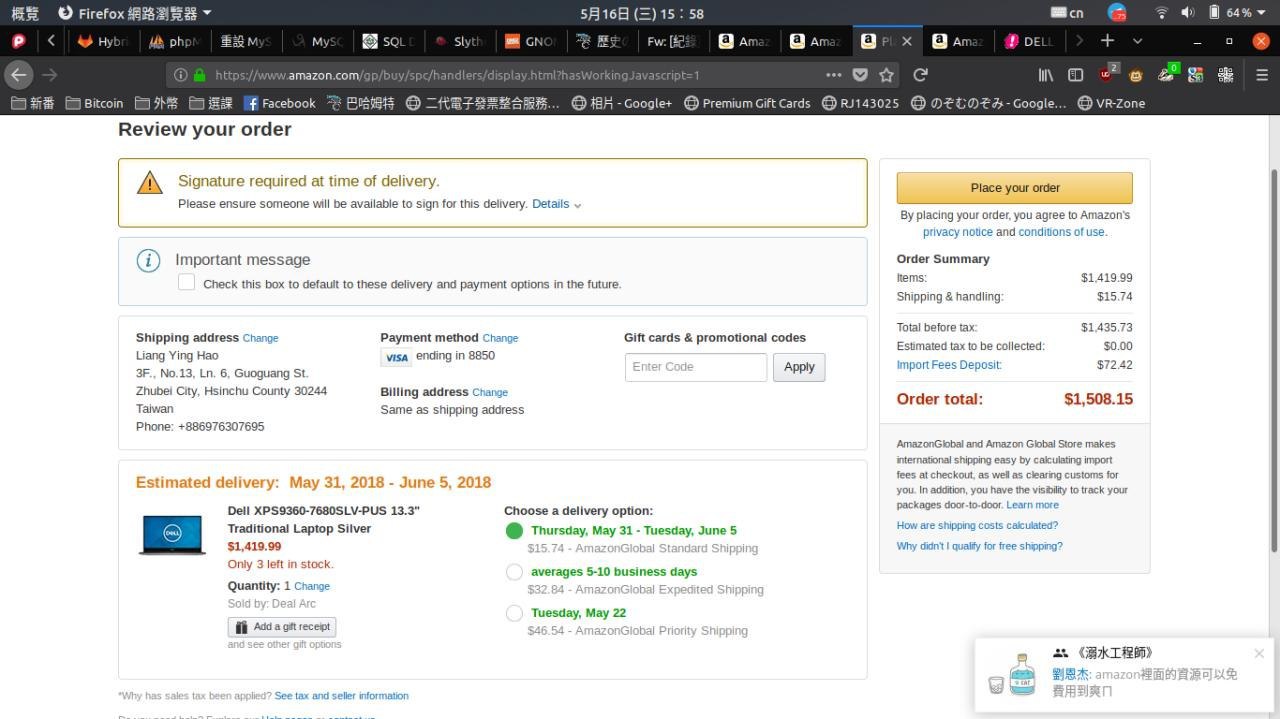Switch to the DELL tab
This screenshot has height=719, width=1280.
[x=1030, y=41]
